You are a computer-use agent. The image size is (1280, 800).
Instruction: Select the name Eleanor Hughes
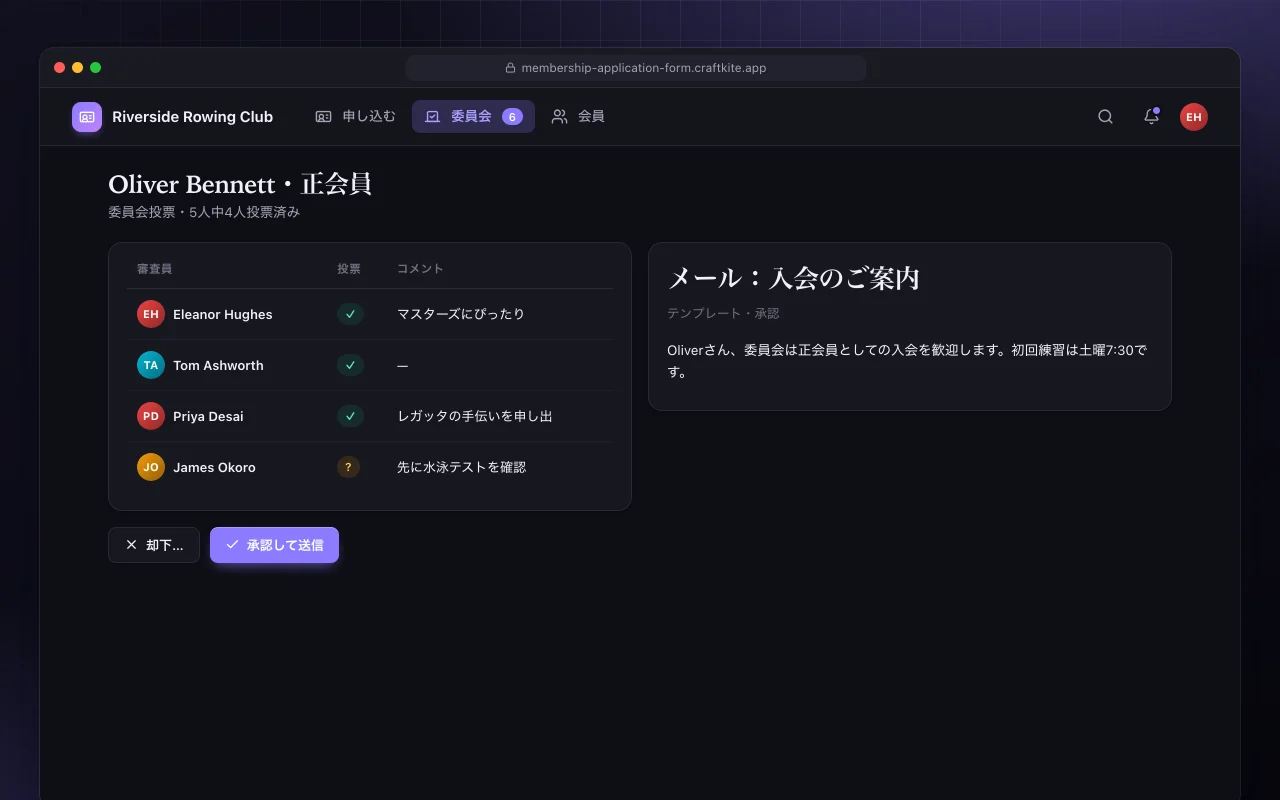pyautogui.click(x=223, y=314)
